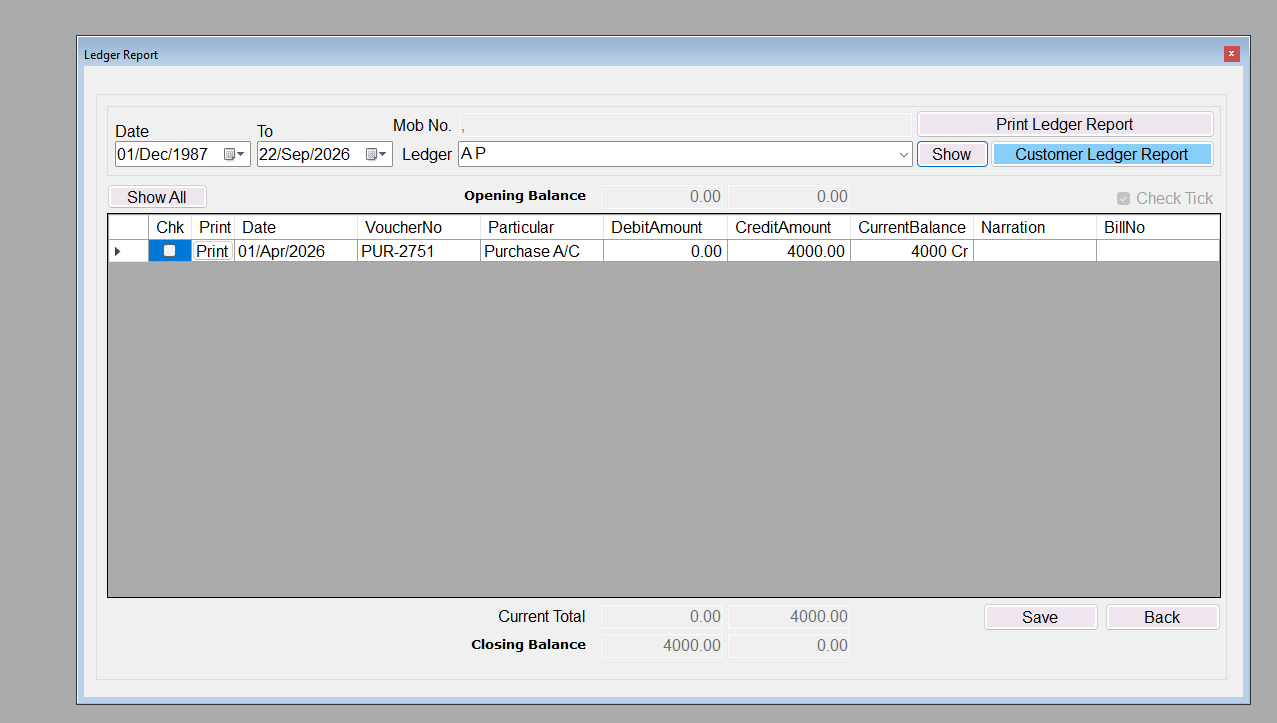Image resolution: width=1277 pixels, height=723 pixels.
Task: Open the To date calendar picker
Action: click(376, 155)
